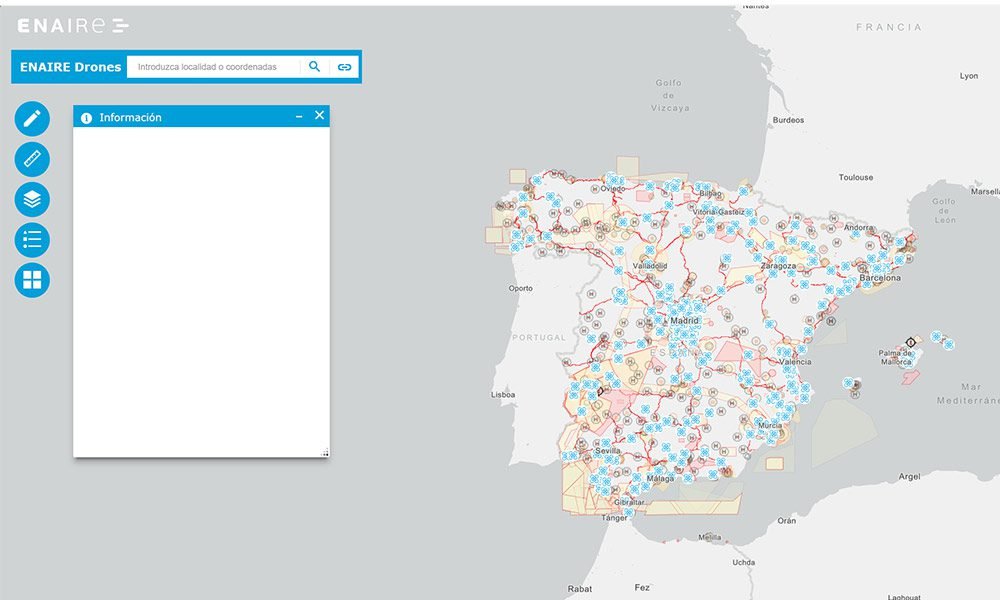This screenshot has width=1000, height=600.
Task: Click the PORTUGAL country label
Action: tap(539, 337)
